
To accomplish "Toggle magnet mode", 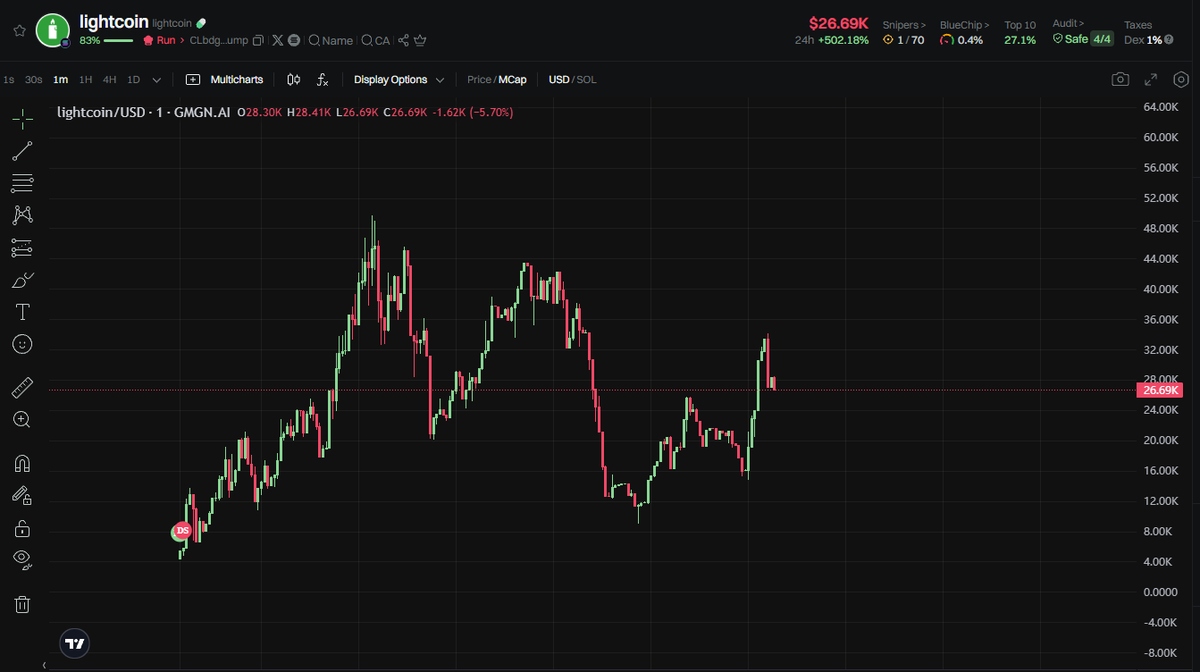I will (22, 463).
